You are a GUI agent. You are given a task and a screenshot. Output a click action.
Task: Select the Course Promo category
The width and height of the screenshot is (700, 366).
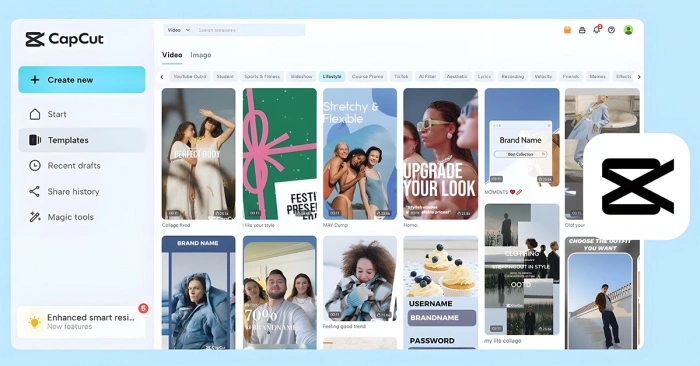(x=367, y=77)
